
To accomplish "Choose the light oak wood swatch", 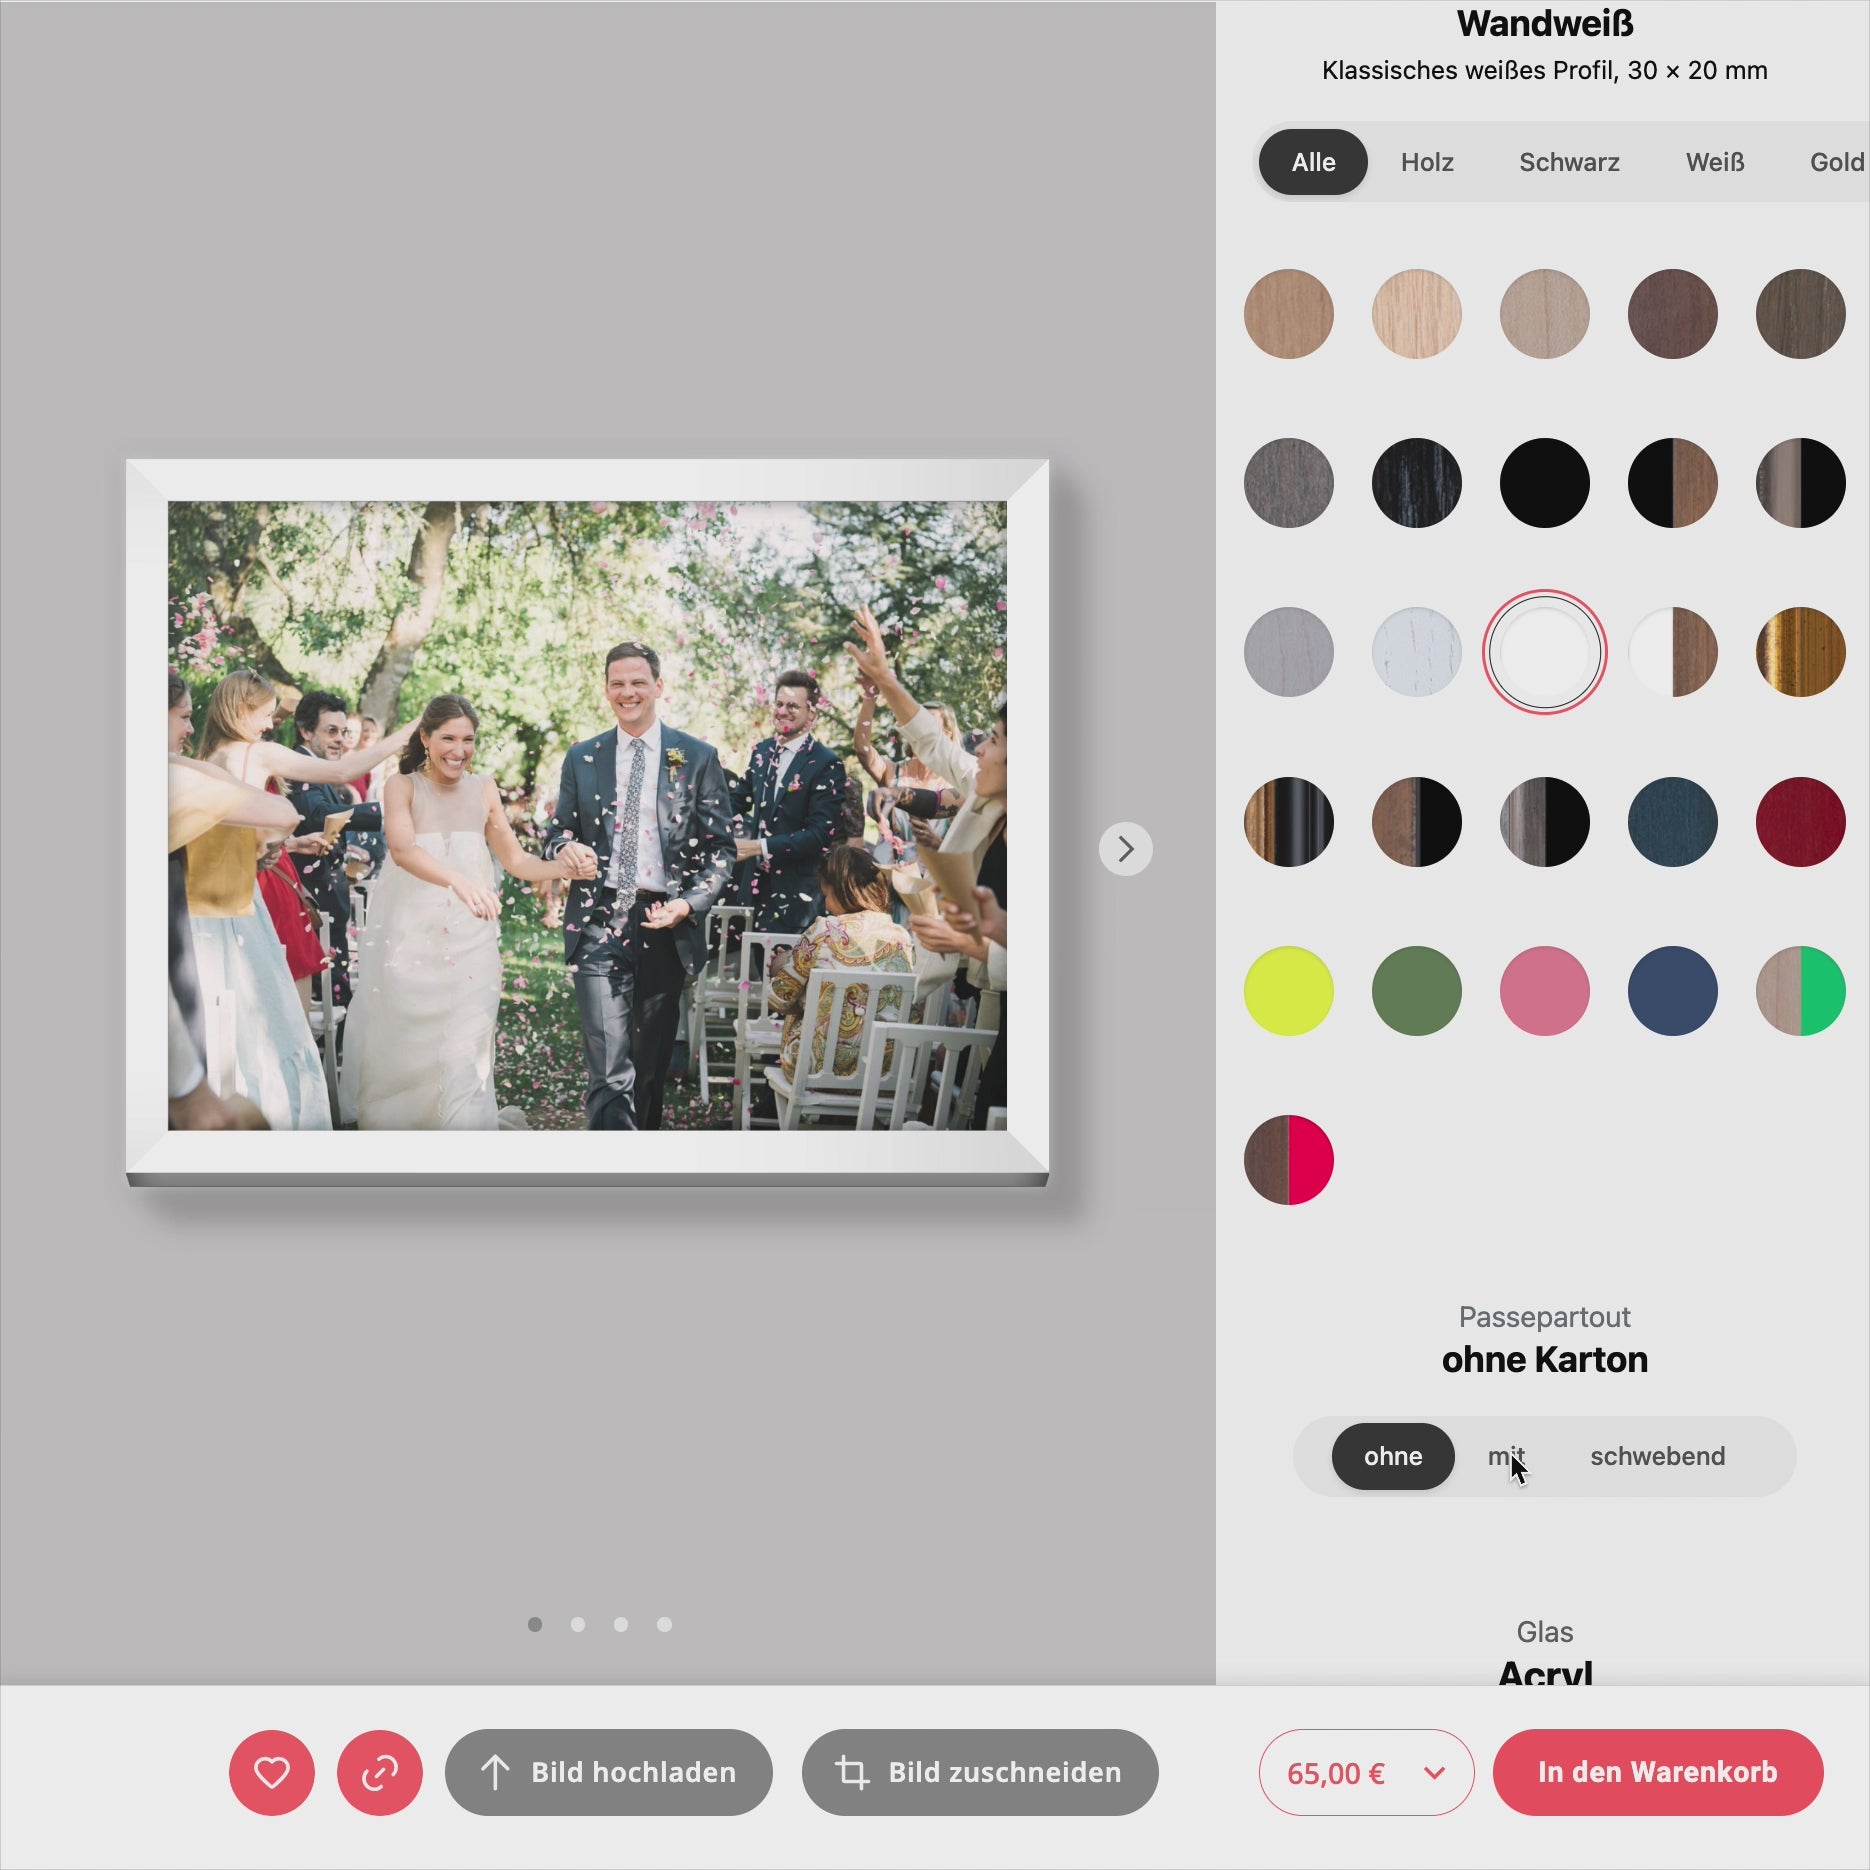I will click(x=1417, y=314).
